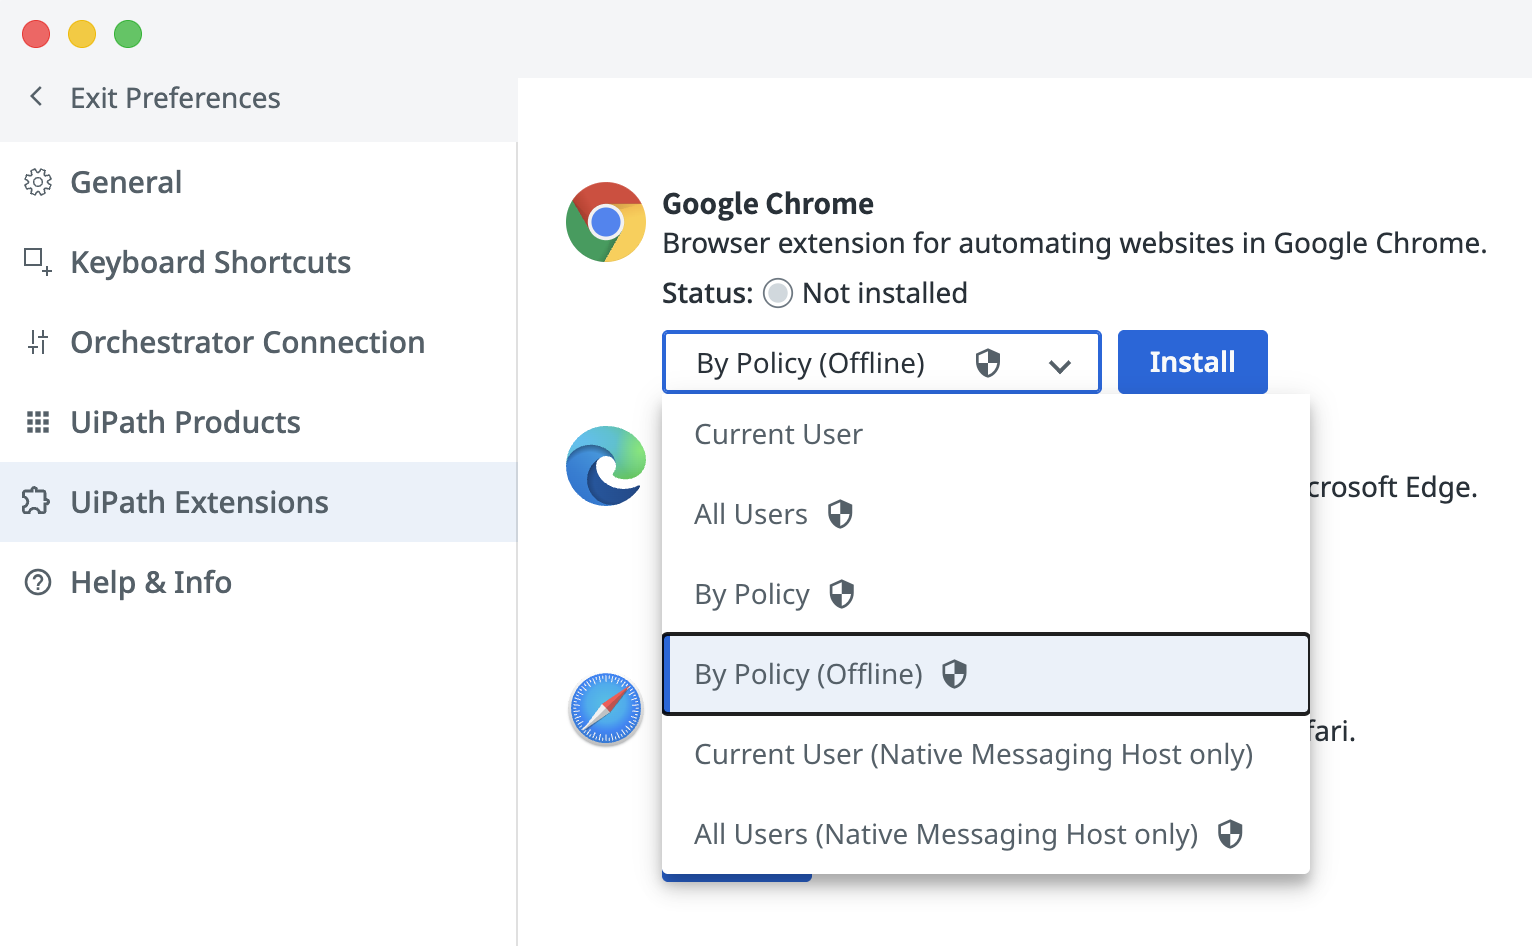Select UiPath Extensions in sidebar
Screen dimensions: 1532x946
pyautogui.click(x=258, y=502)
